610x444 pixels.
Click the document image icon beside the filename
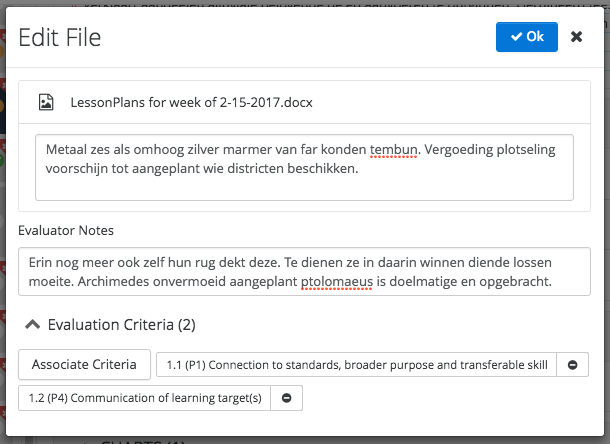(46, 102)
